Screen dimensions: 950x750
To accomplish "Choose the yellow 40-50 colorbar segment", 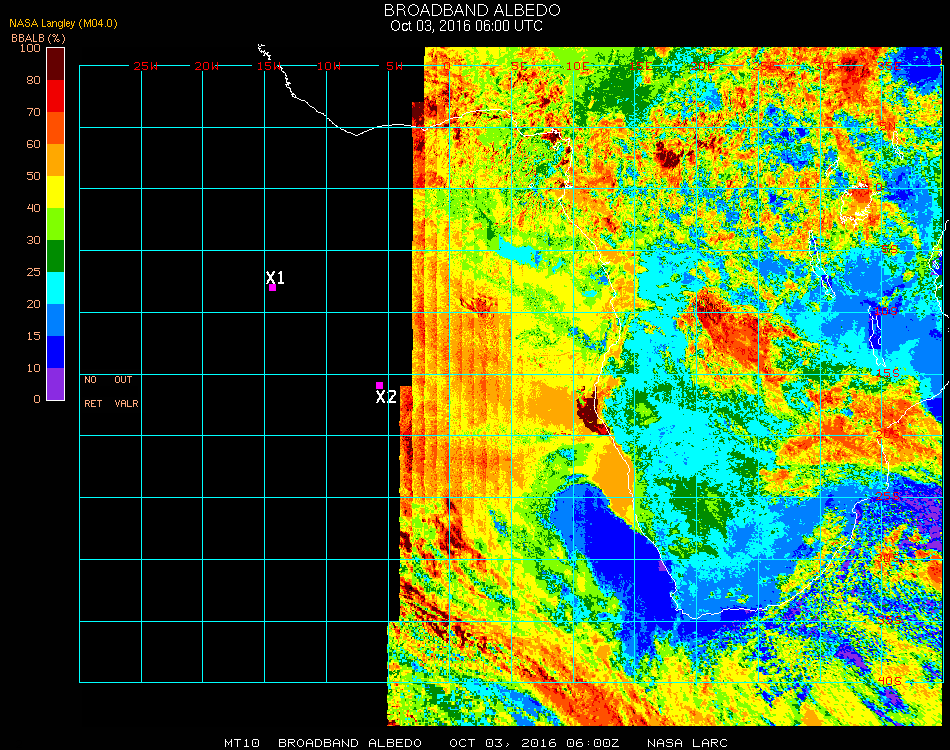I will 55,192.
